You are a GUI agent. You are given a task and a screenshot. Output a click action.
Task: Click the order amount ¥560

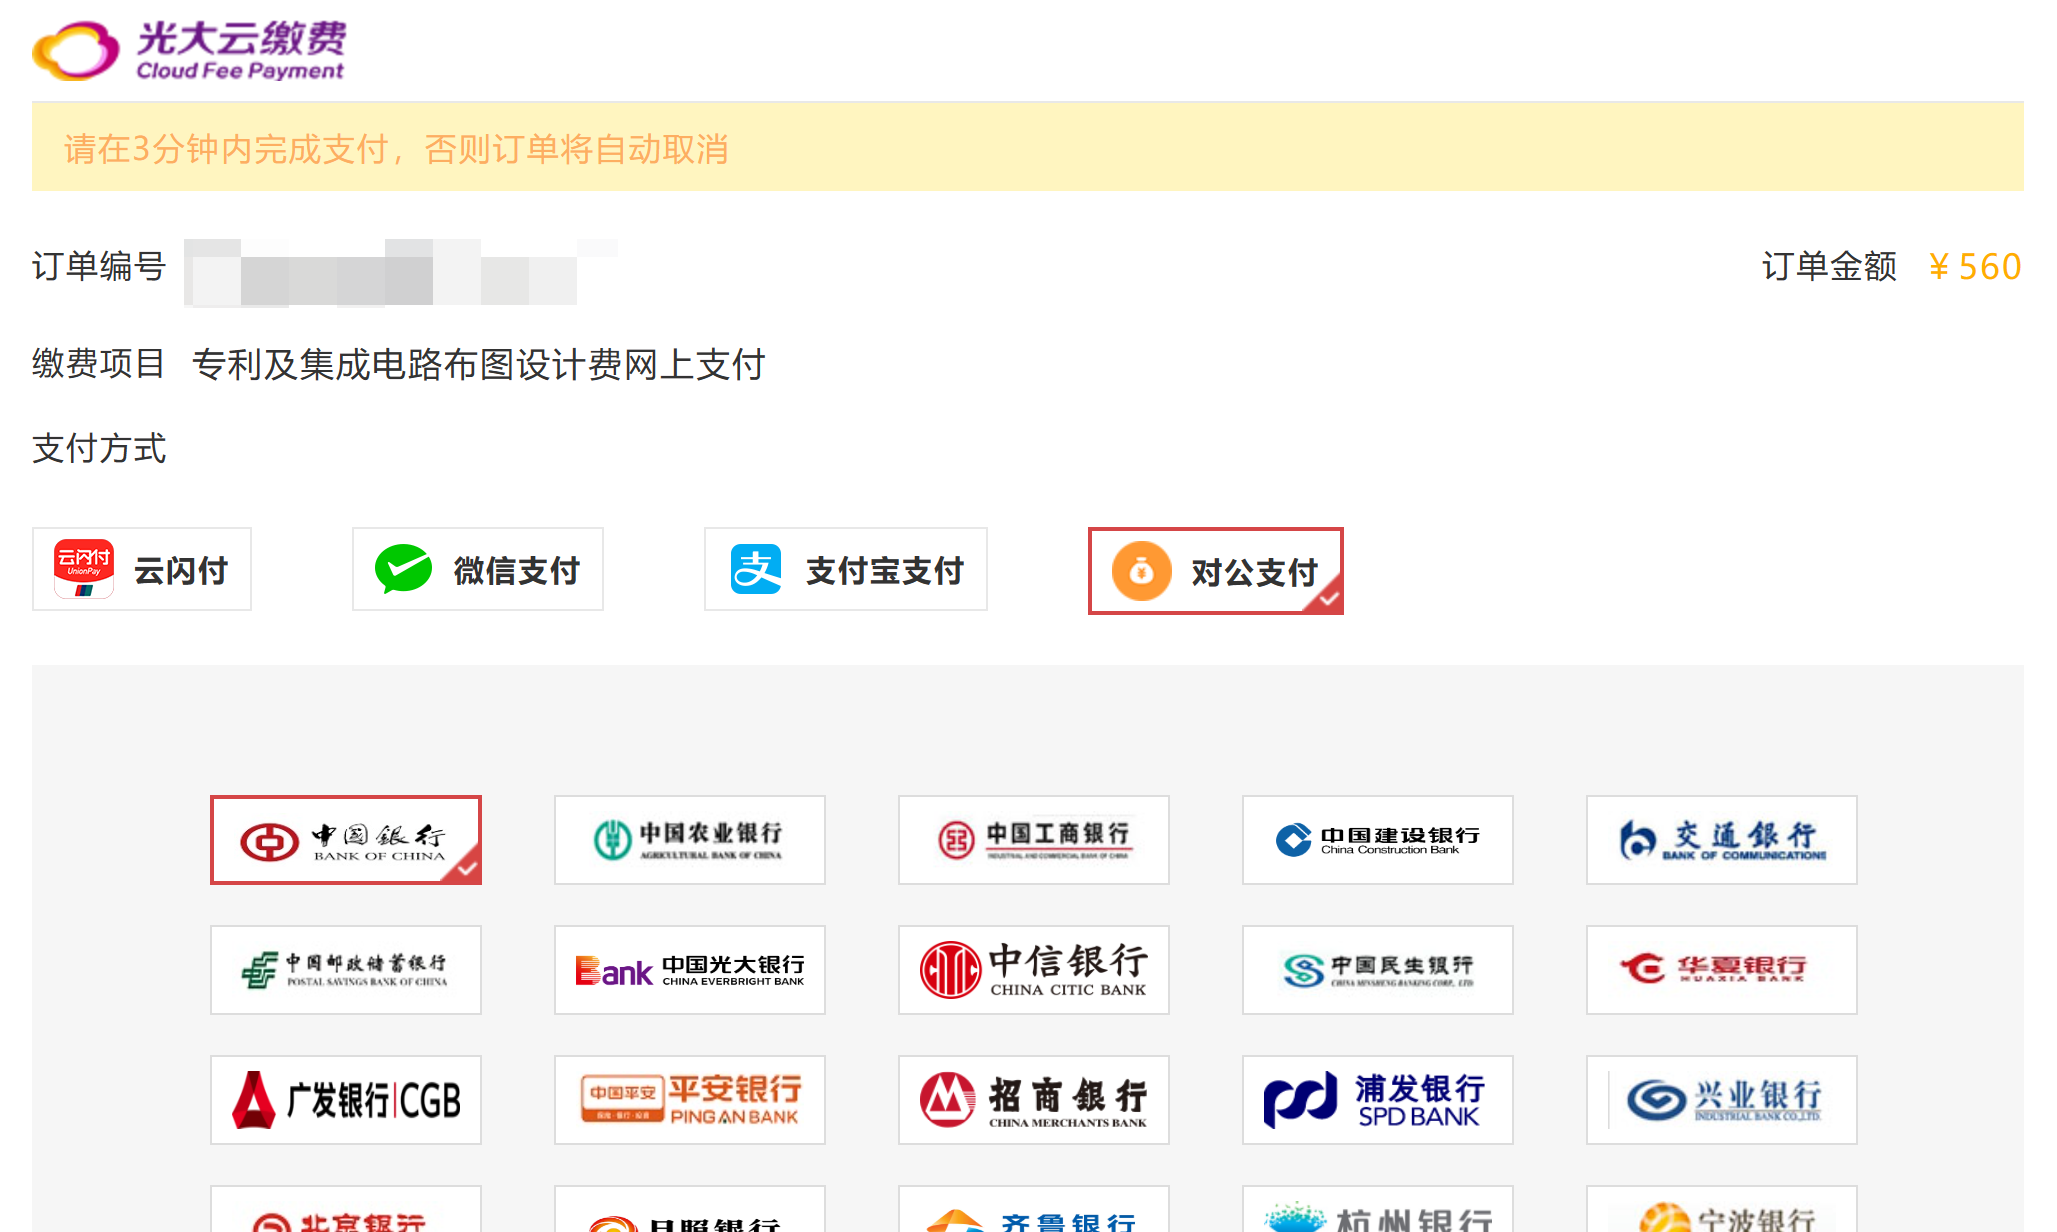pyautogui.click(x=1975, y=267)
